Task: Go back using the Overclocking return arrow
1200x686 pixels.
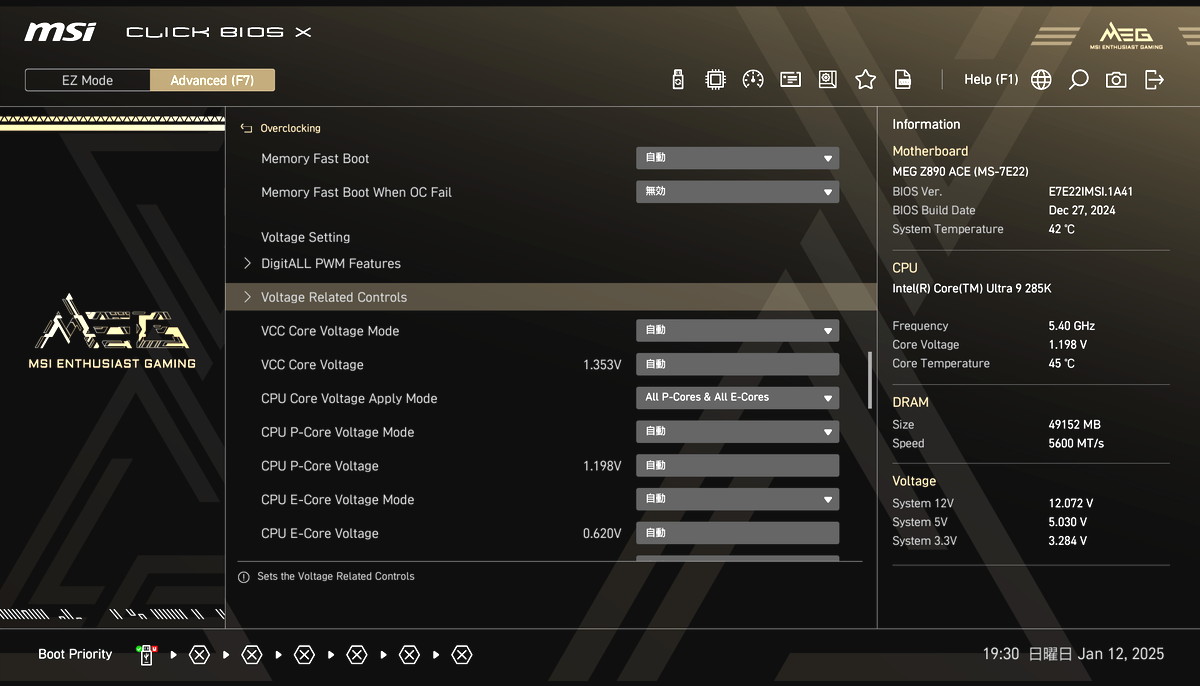Action: (x=246, y=128)
